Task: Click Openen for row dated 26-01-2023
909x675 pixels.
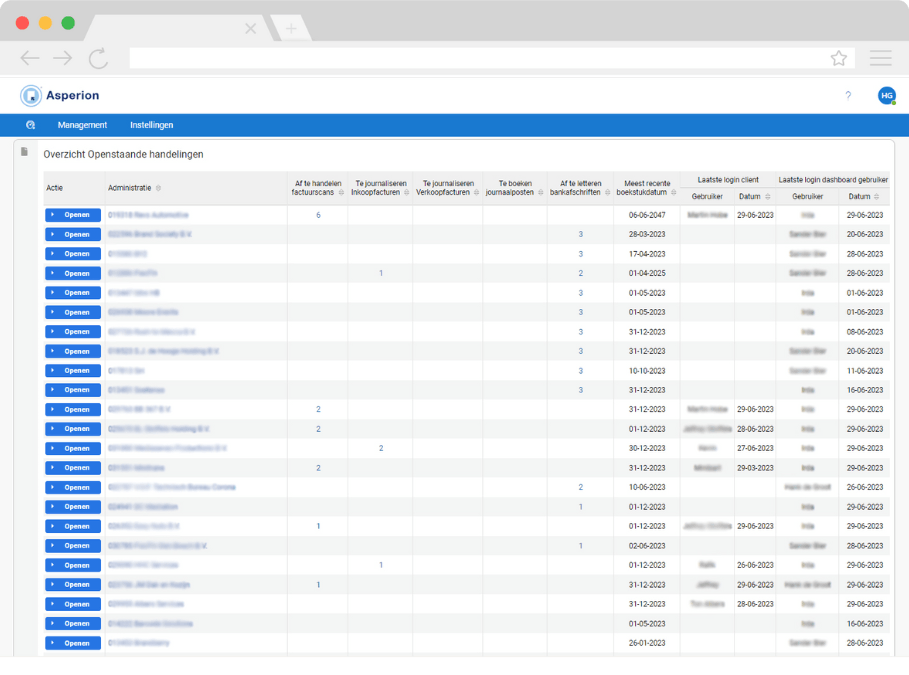Action: 73,643
